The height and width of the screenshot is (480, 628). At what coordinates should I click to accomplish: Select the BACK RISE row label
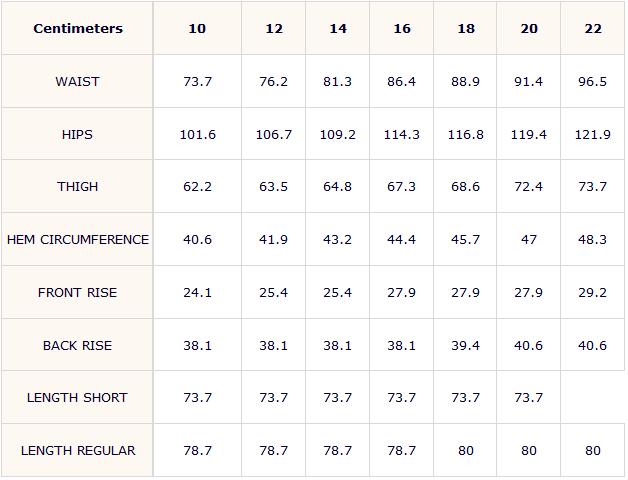[77, 345]
